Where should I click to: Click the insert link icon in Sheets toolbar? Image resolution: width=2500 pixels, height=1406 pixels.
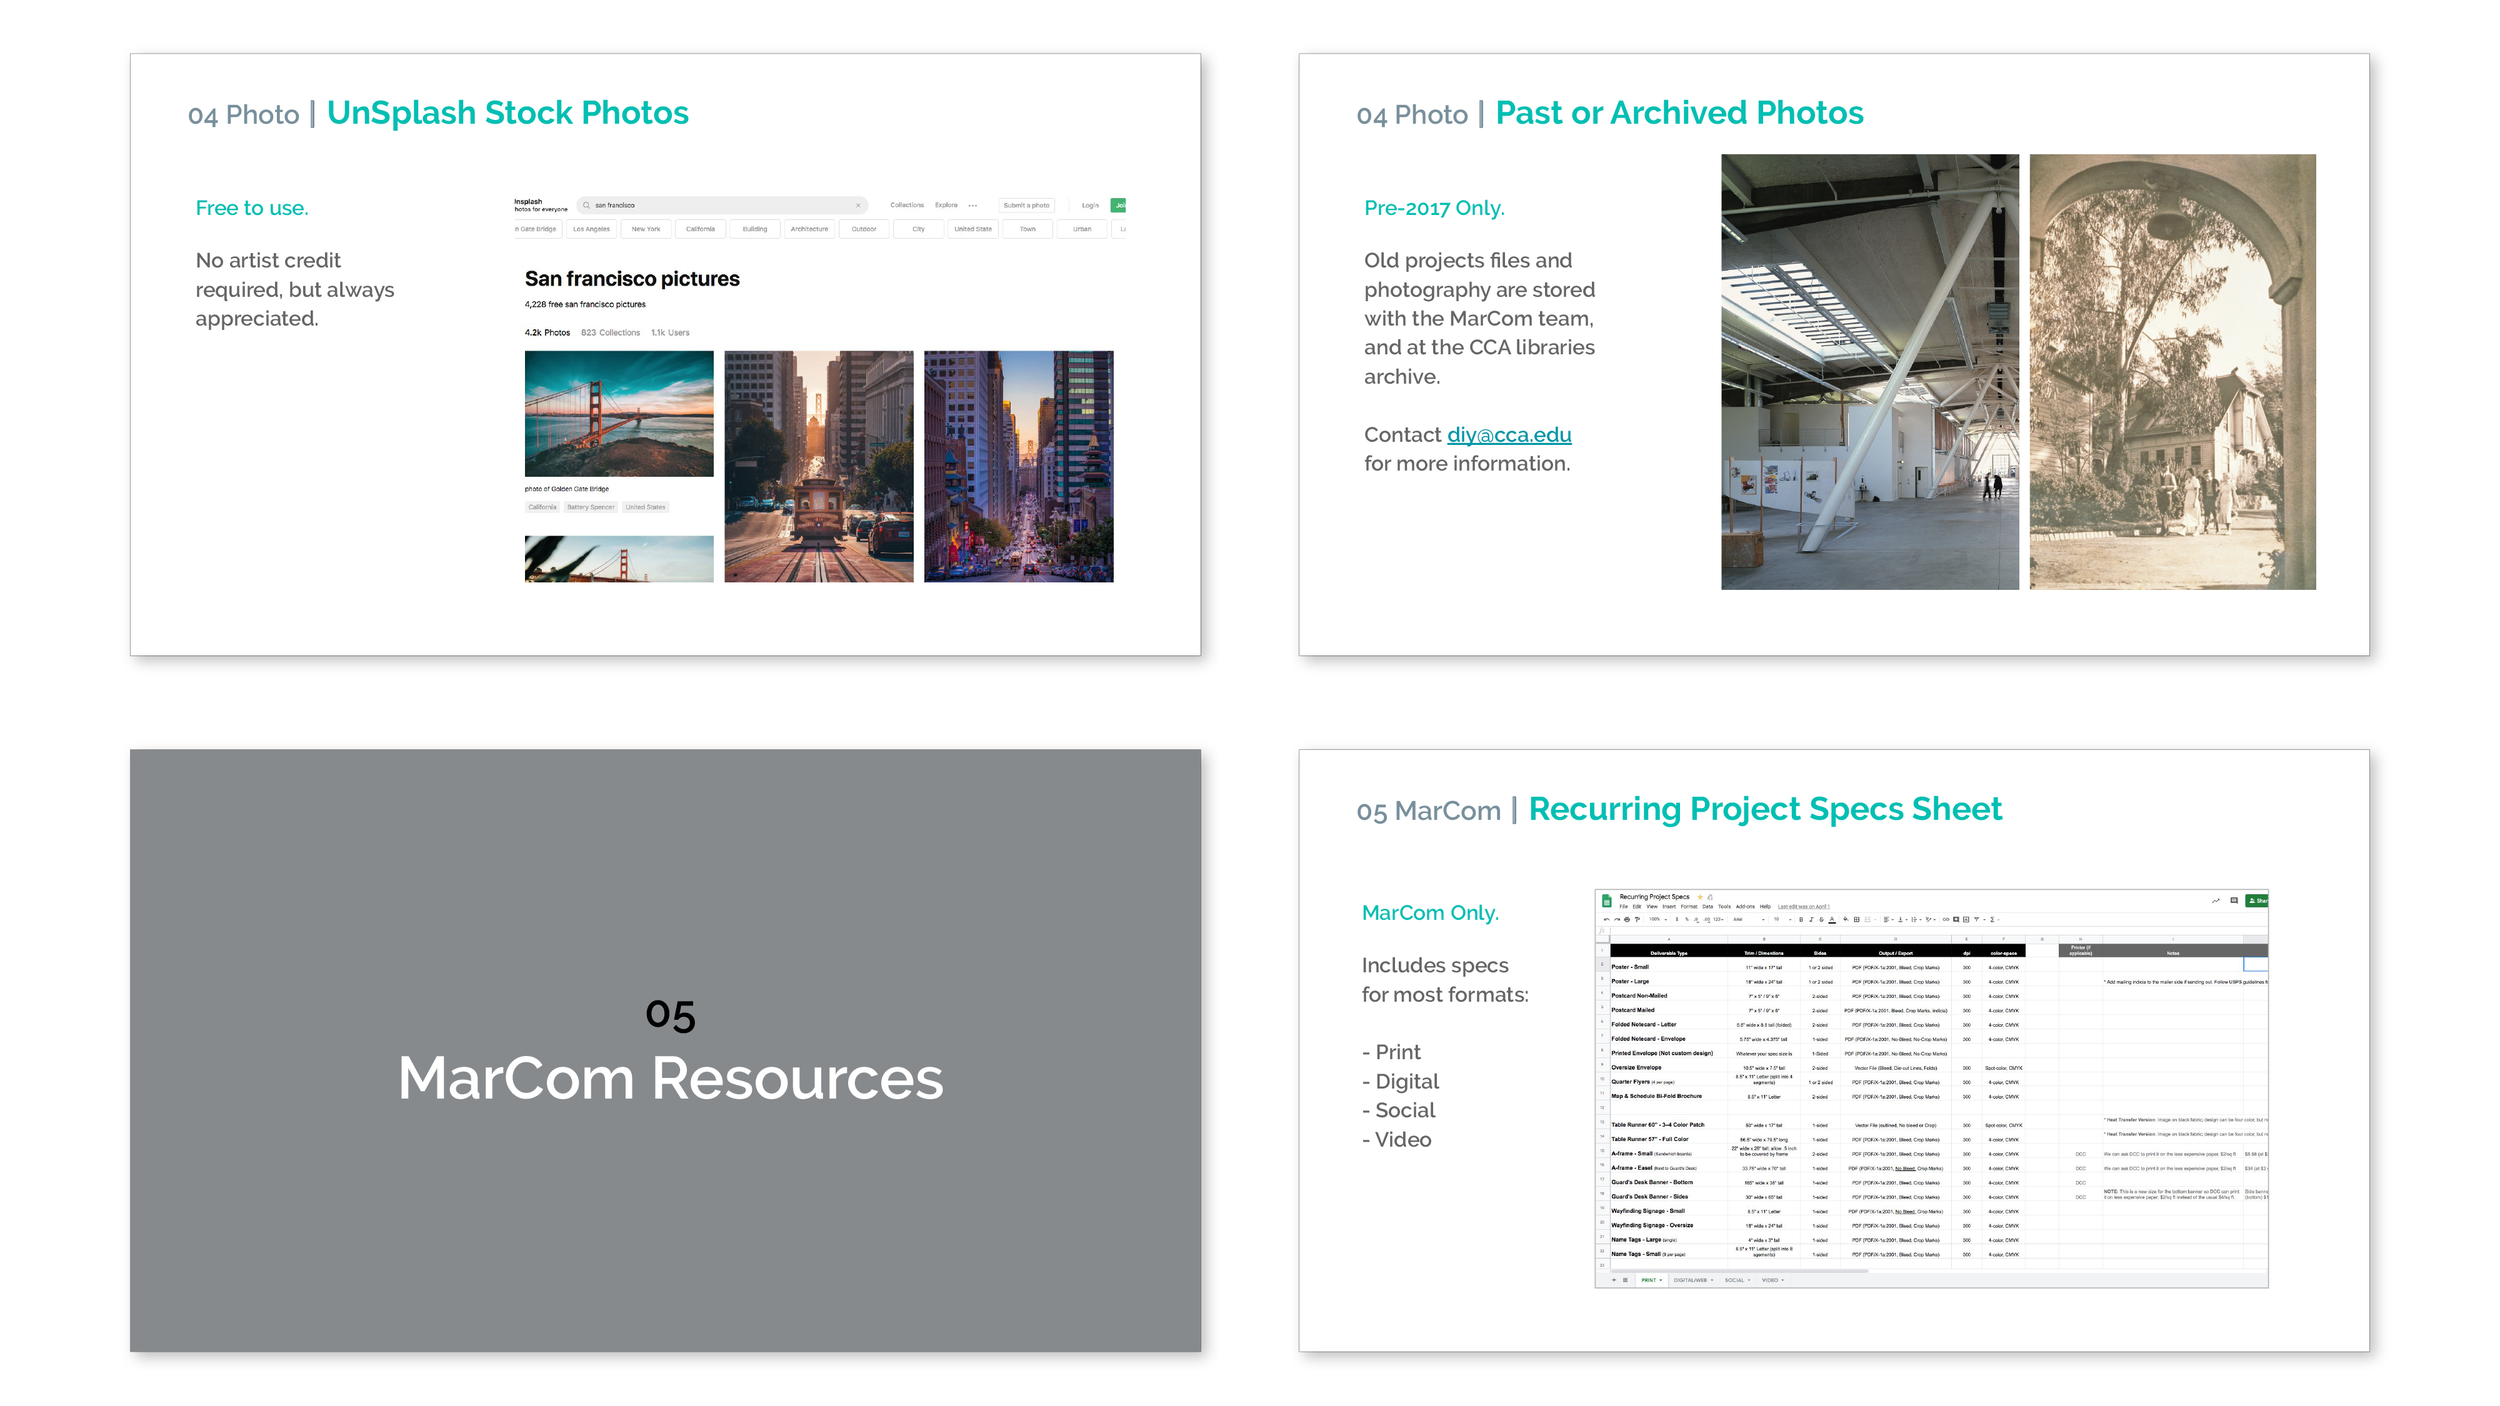click(x=1946, y=919)
